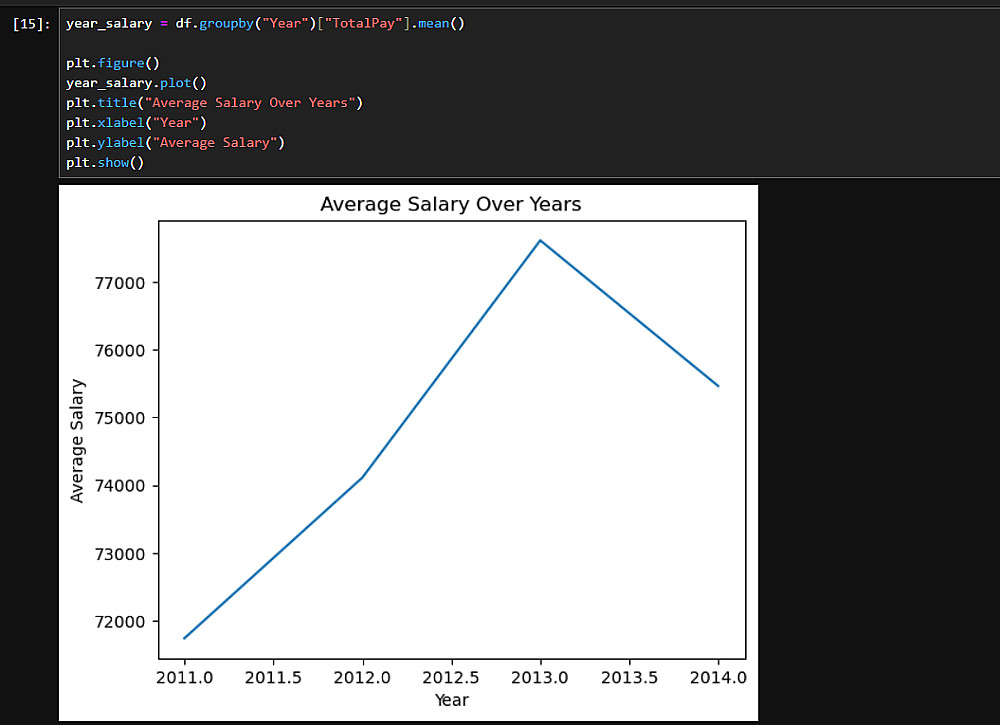Click the cell execution prompt [15]
1000x725 pixels.
[32, 23]
